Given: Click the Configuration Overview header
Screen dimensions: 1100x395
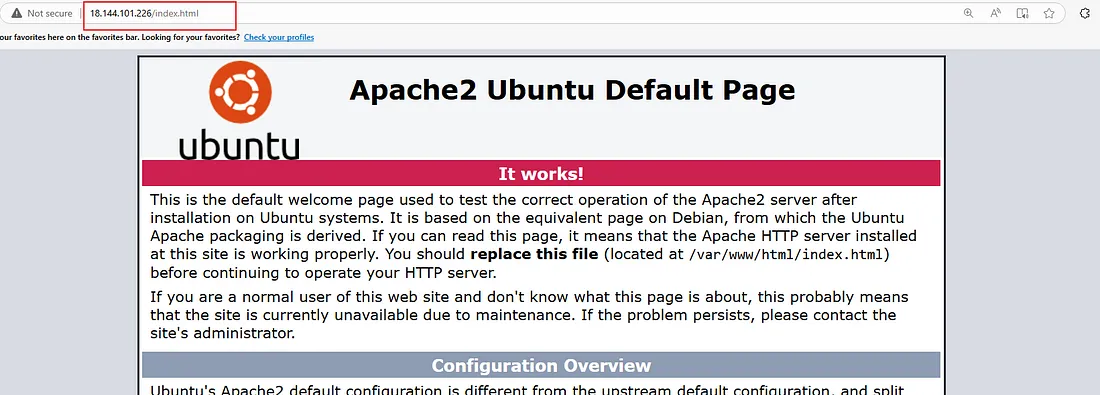Looking at the screenshot, I should (541, 366).
